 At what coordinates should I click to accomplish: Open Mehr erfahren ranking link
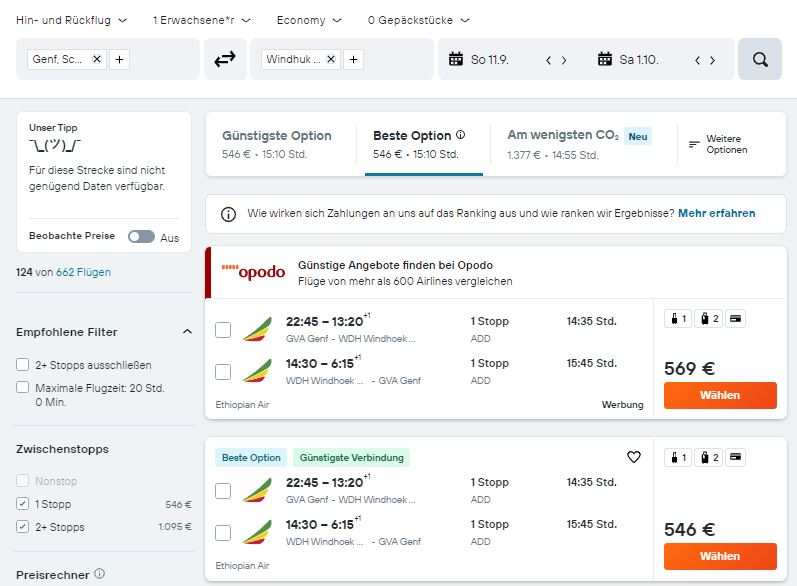coord(716,213)
